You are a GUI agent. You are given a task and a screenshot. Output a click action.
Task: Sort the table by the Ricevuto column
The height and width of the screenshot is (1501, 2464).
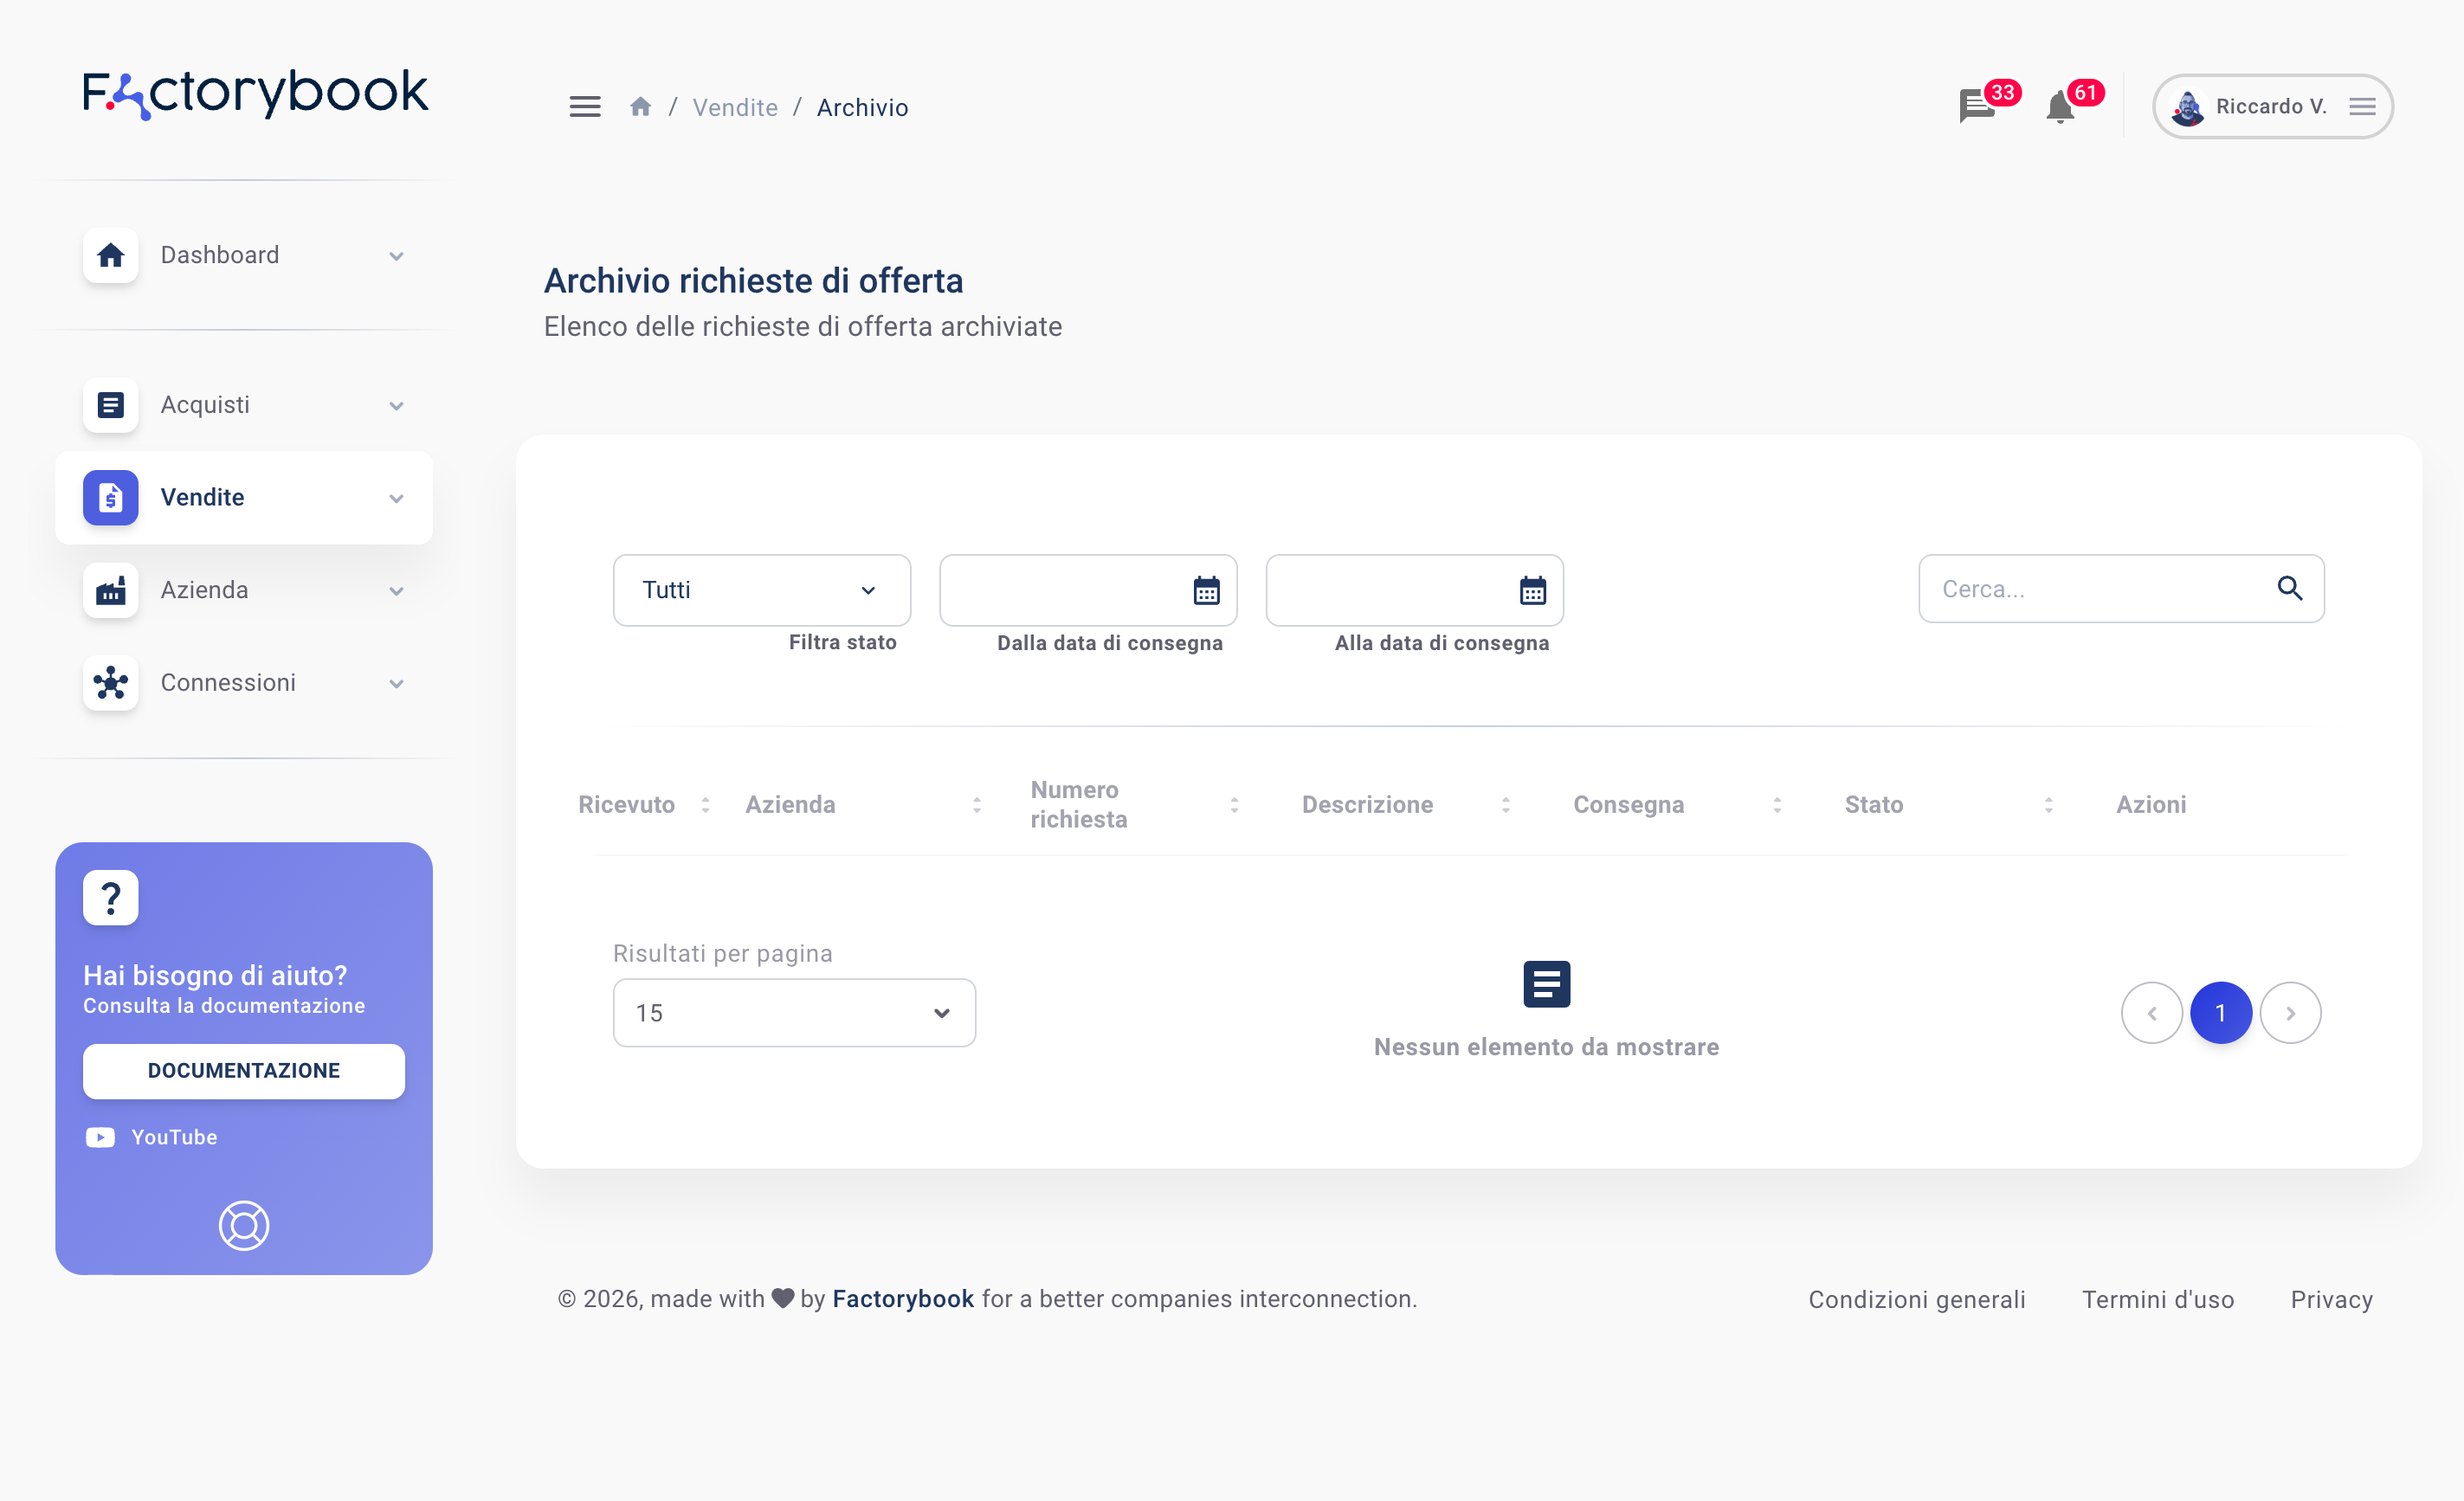point(705,805)
